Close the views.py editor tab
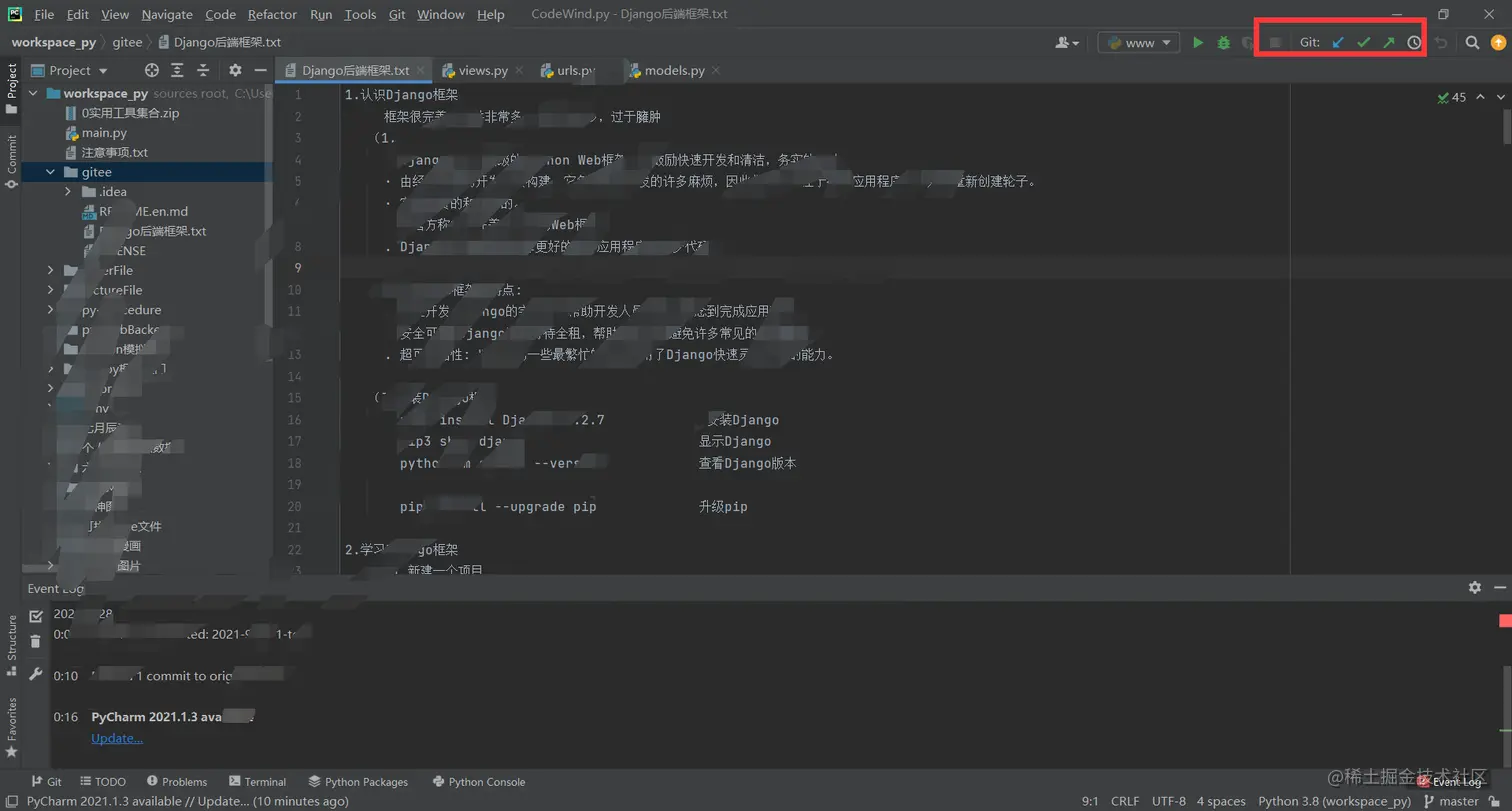Viewport: 1512px width, 811px height. 521,71
